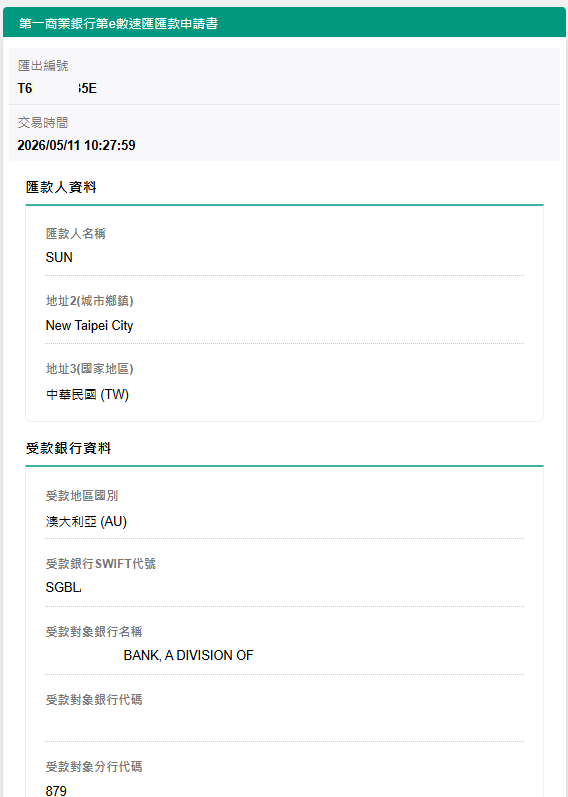Click the 受款銀行SWIFT代號 label
568x797 pixels.
click(x=101, y=564)
